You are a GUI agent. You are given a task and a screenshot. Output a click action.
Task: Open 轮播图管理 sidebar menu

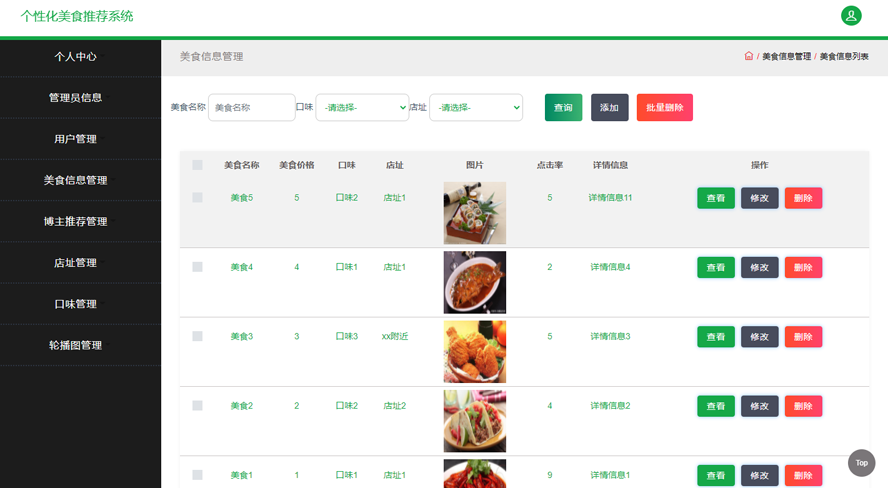(x=80, y=345)
